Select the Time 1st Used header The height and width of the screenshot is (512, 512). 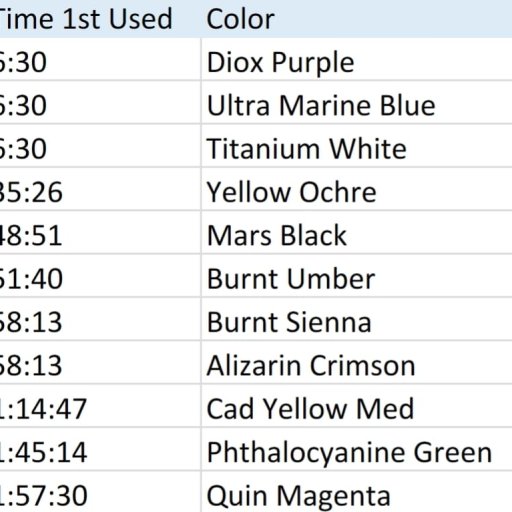(x=100, y=19)
